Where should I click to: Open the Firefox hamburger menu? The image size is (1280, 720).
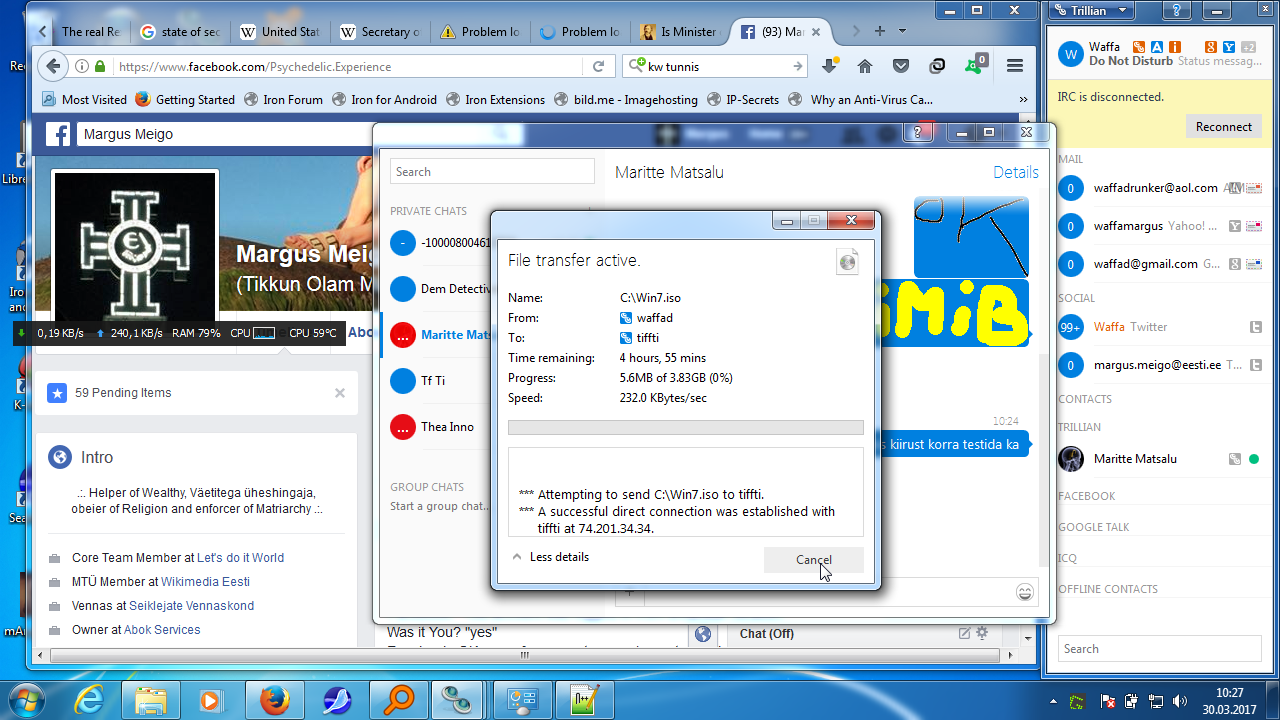[x=1014, y=67]
